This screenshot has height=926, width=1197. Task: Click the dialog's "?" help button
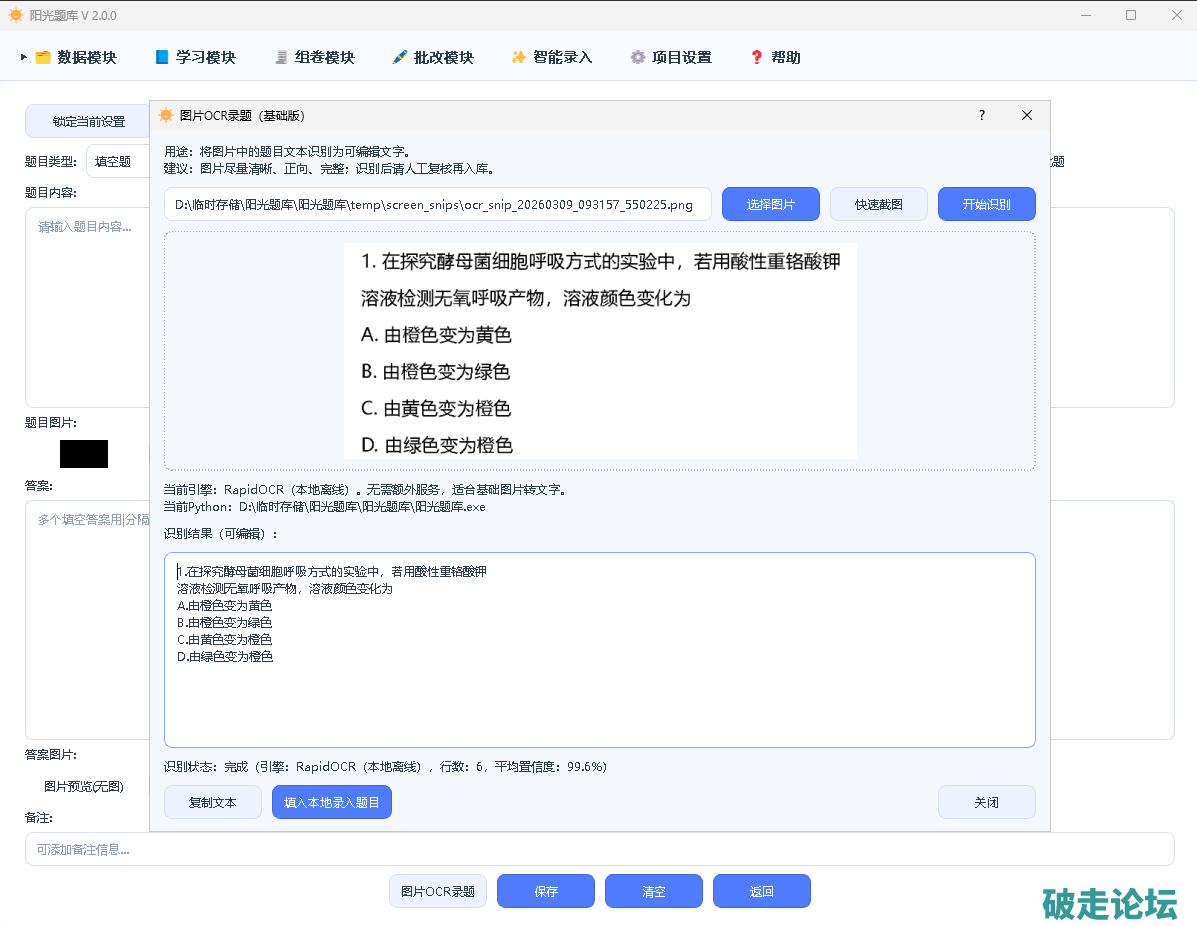[x=982, y=115]
